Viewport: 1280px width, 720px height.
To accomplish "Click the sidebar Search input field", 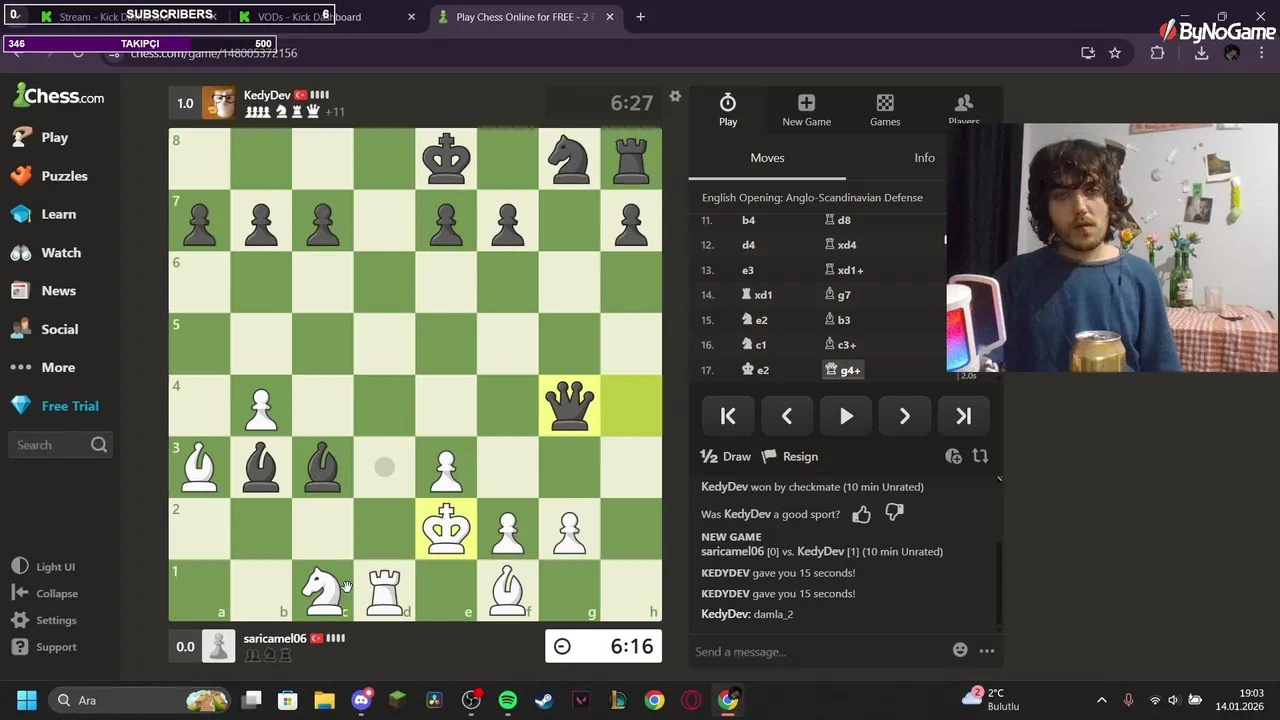I will point(60,445).
